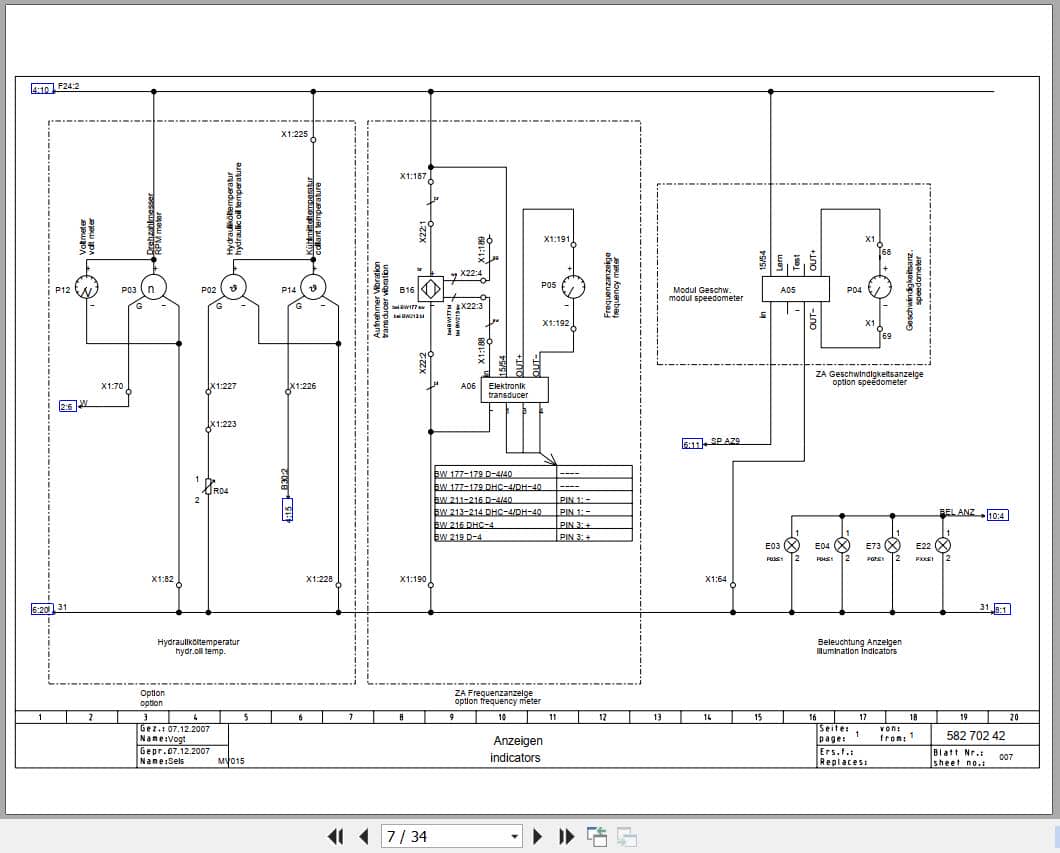Click the 'Modul Geschw.' label
This screenshot has height=853, width=1060.
701,290
